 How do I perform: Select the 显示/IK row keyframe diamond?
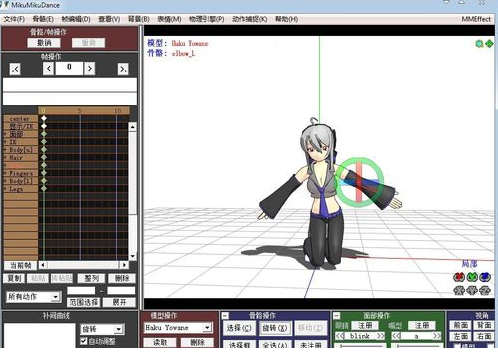point(44,126)
